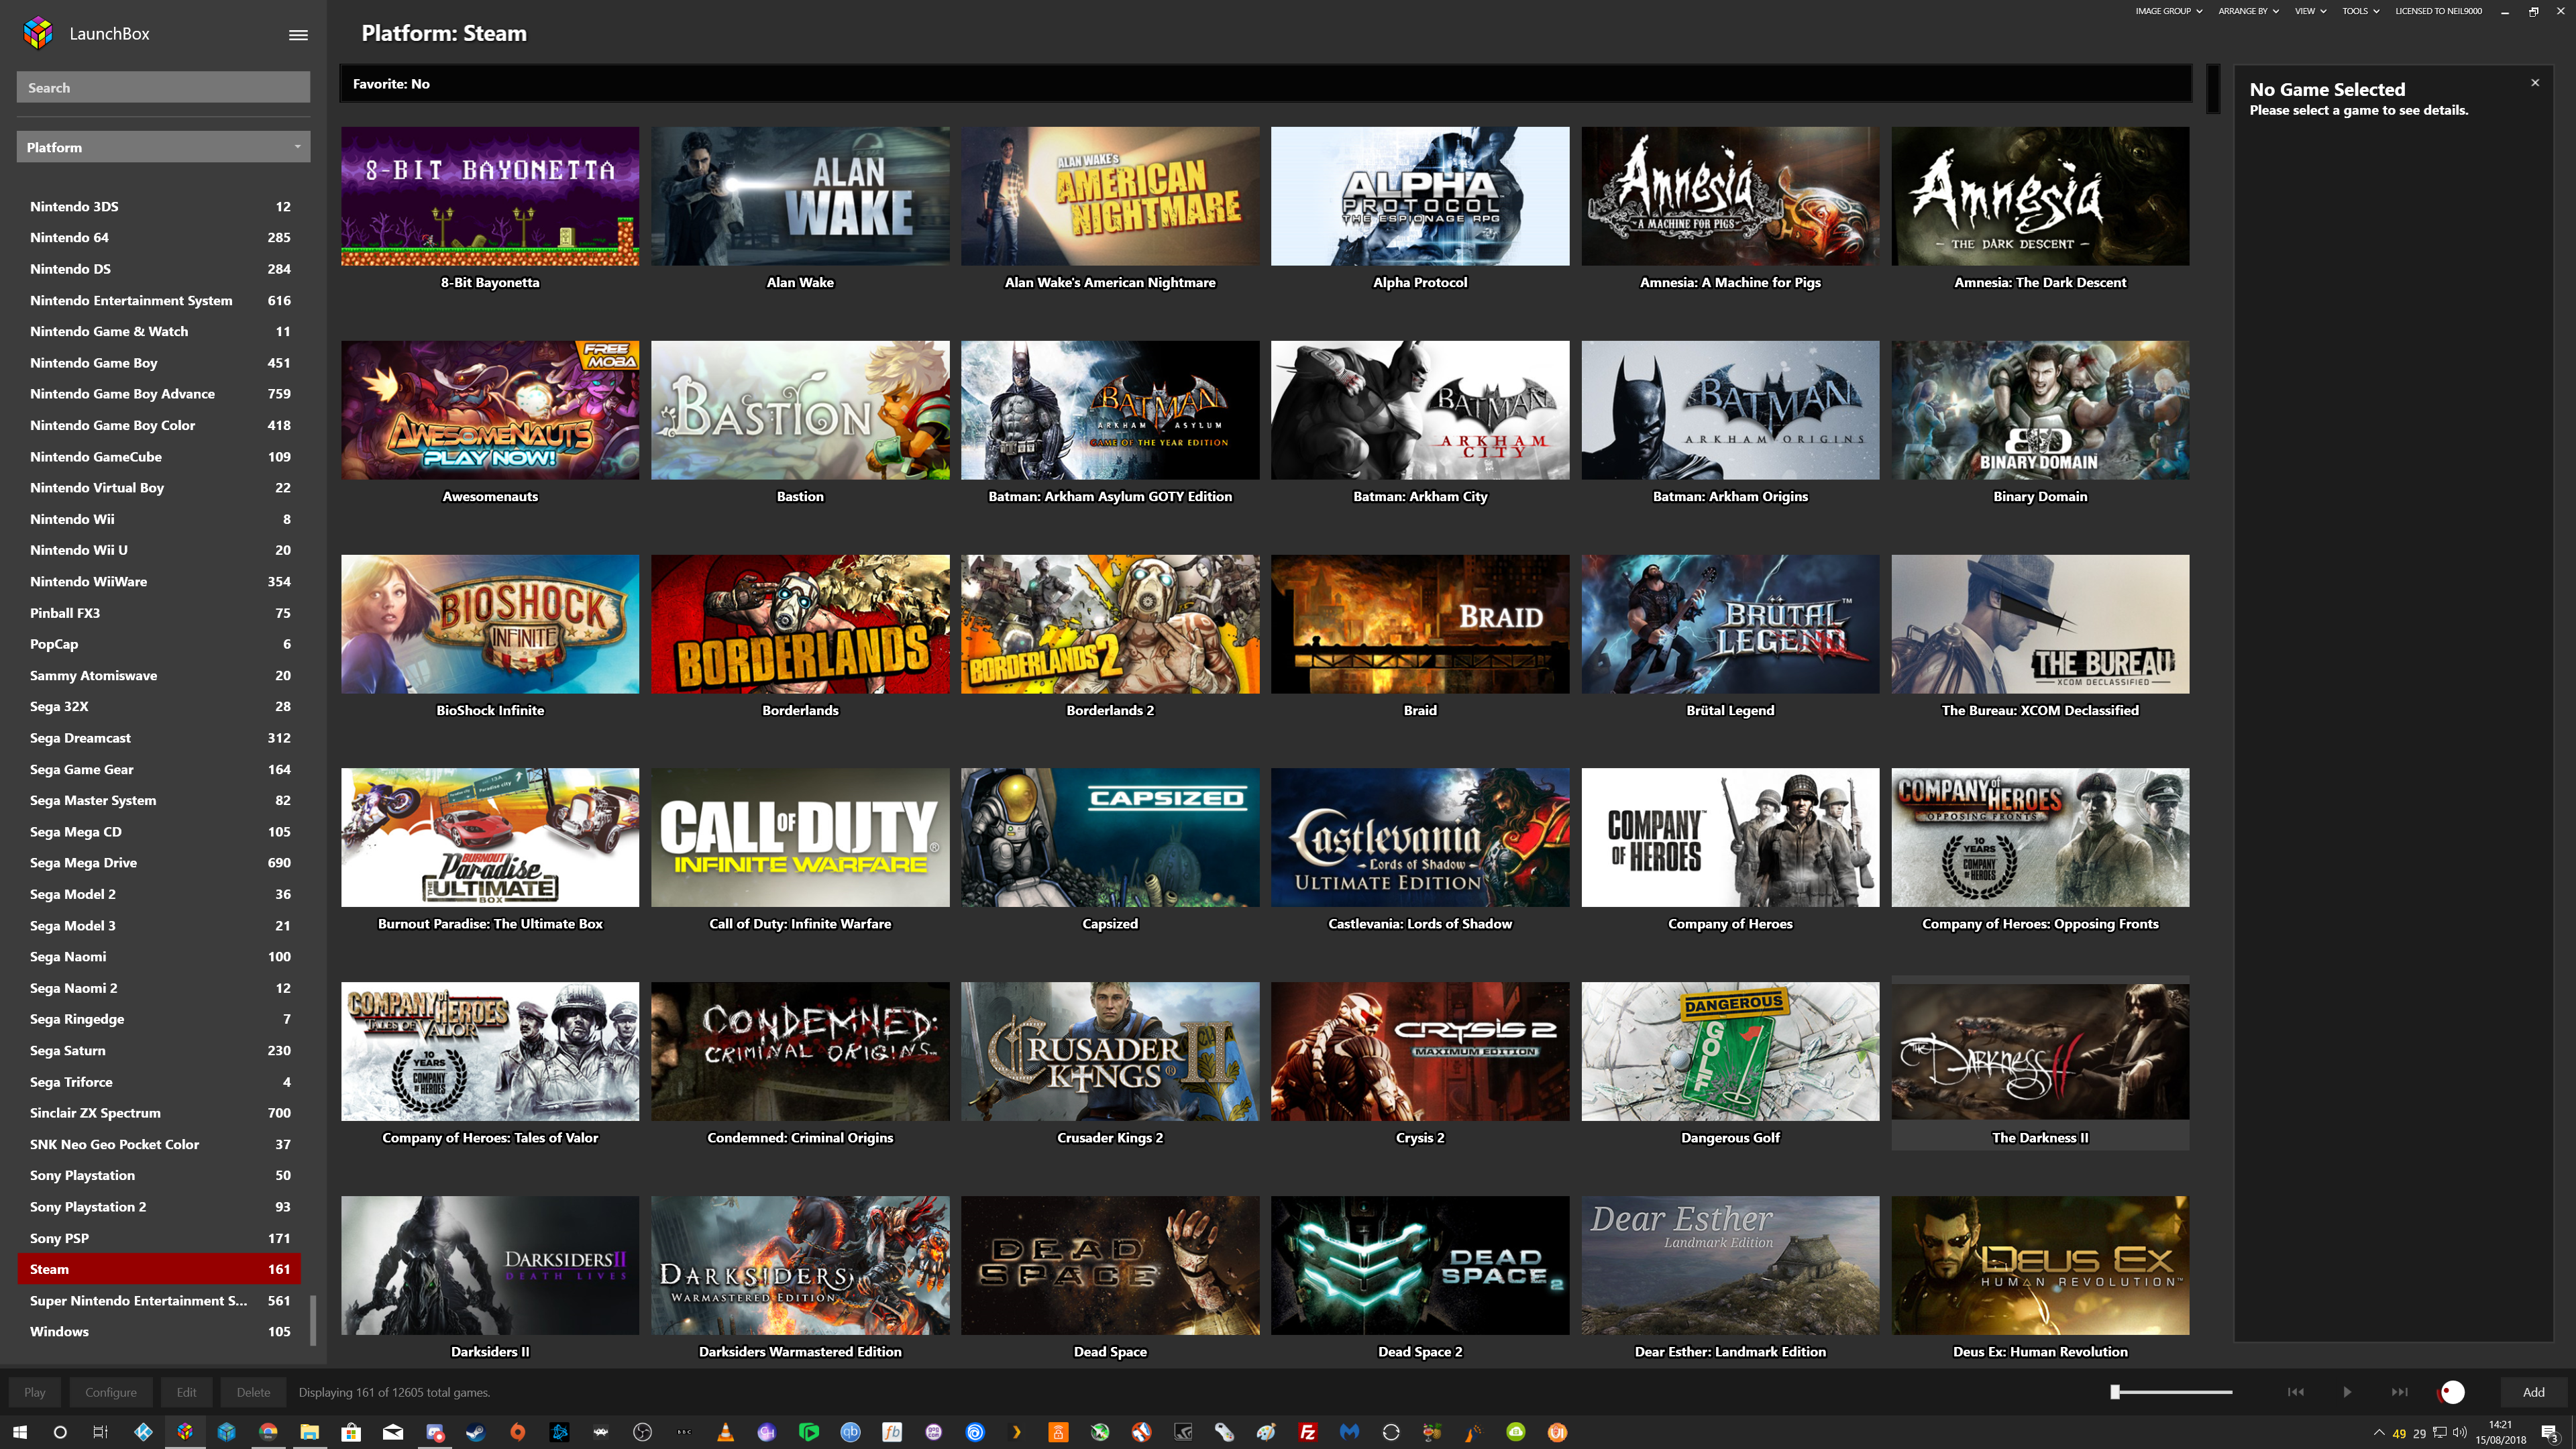The image size is (2576, 1449).
Task: Open the system volume control in tray
Action: [2459, 1432]
